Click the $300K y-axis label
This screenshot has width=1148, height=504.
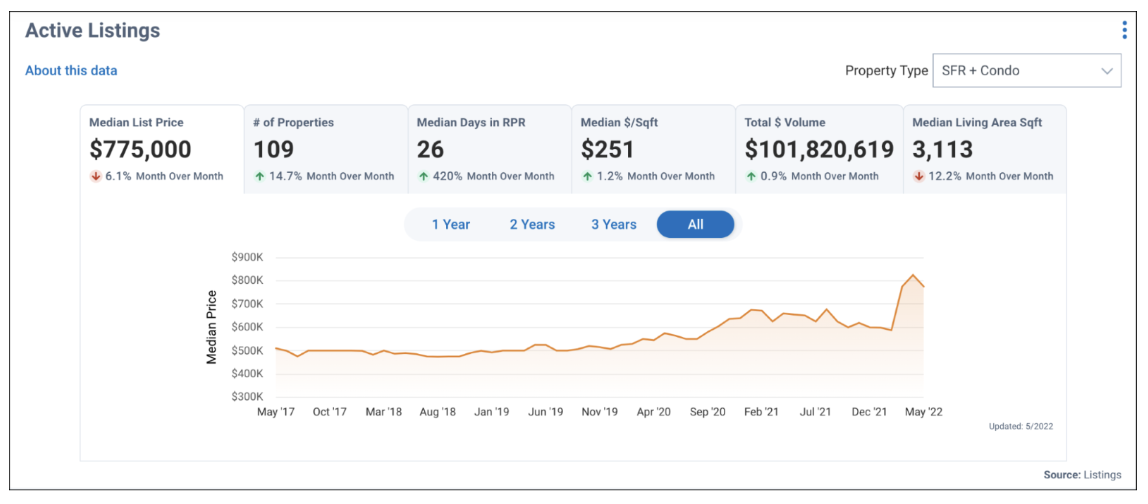point(247,396)
